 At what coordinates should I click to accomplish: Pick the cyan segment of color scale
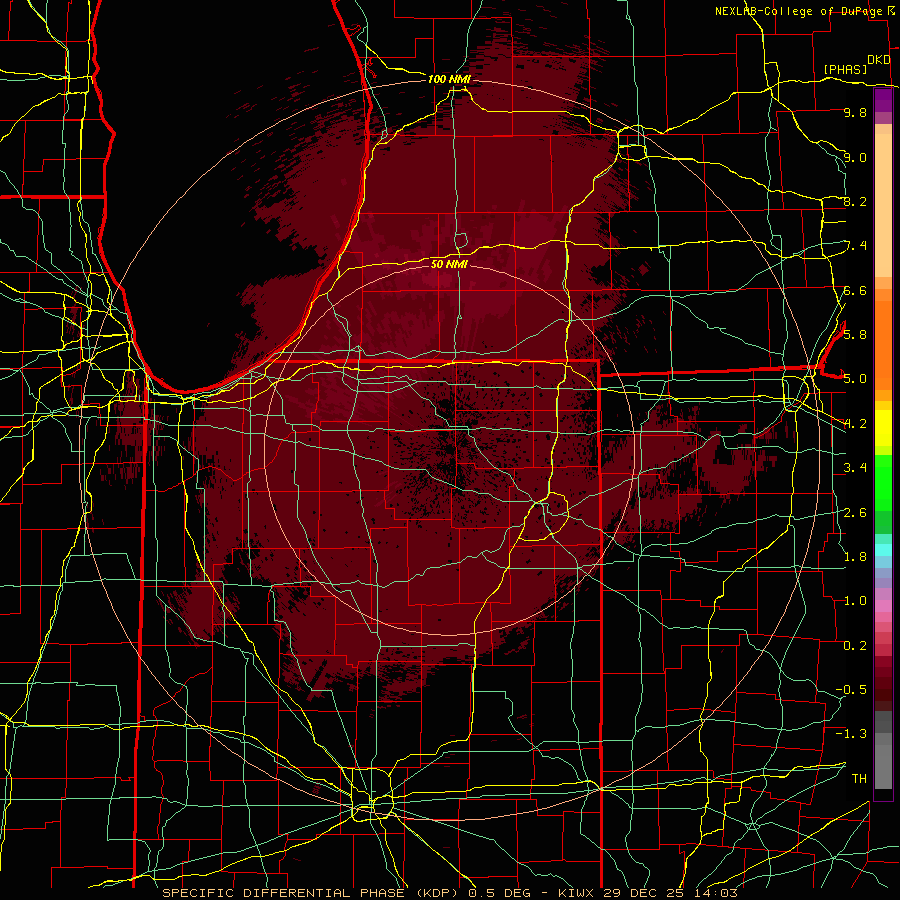pyautogui.click(x=883, y=550)
